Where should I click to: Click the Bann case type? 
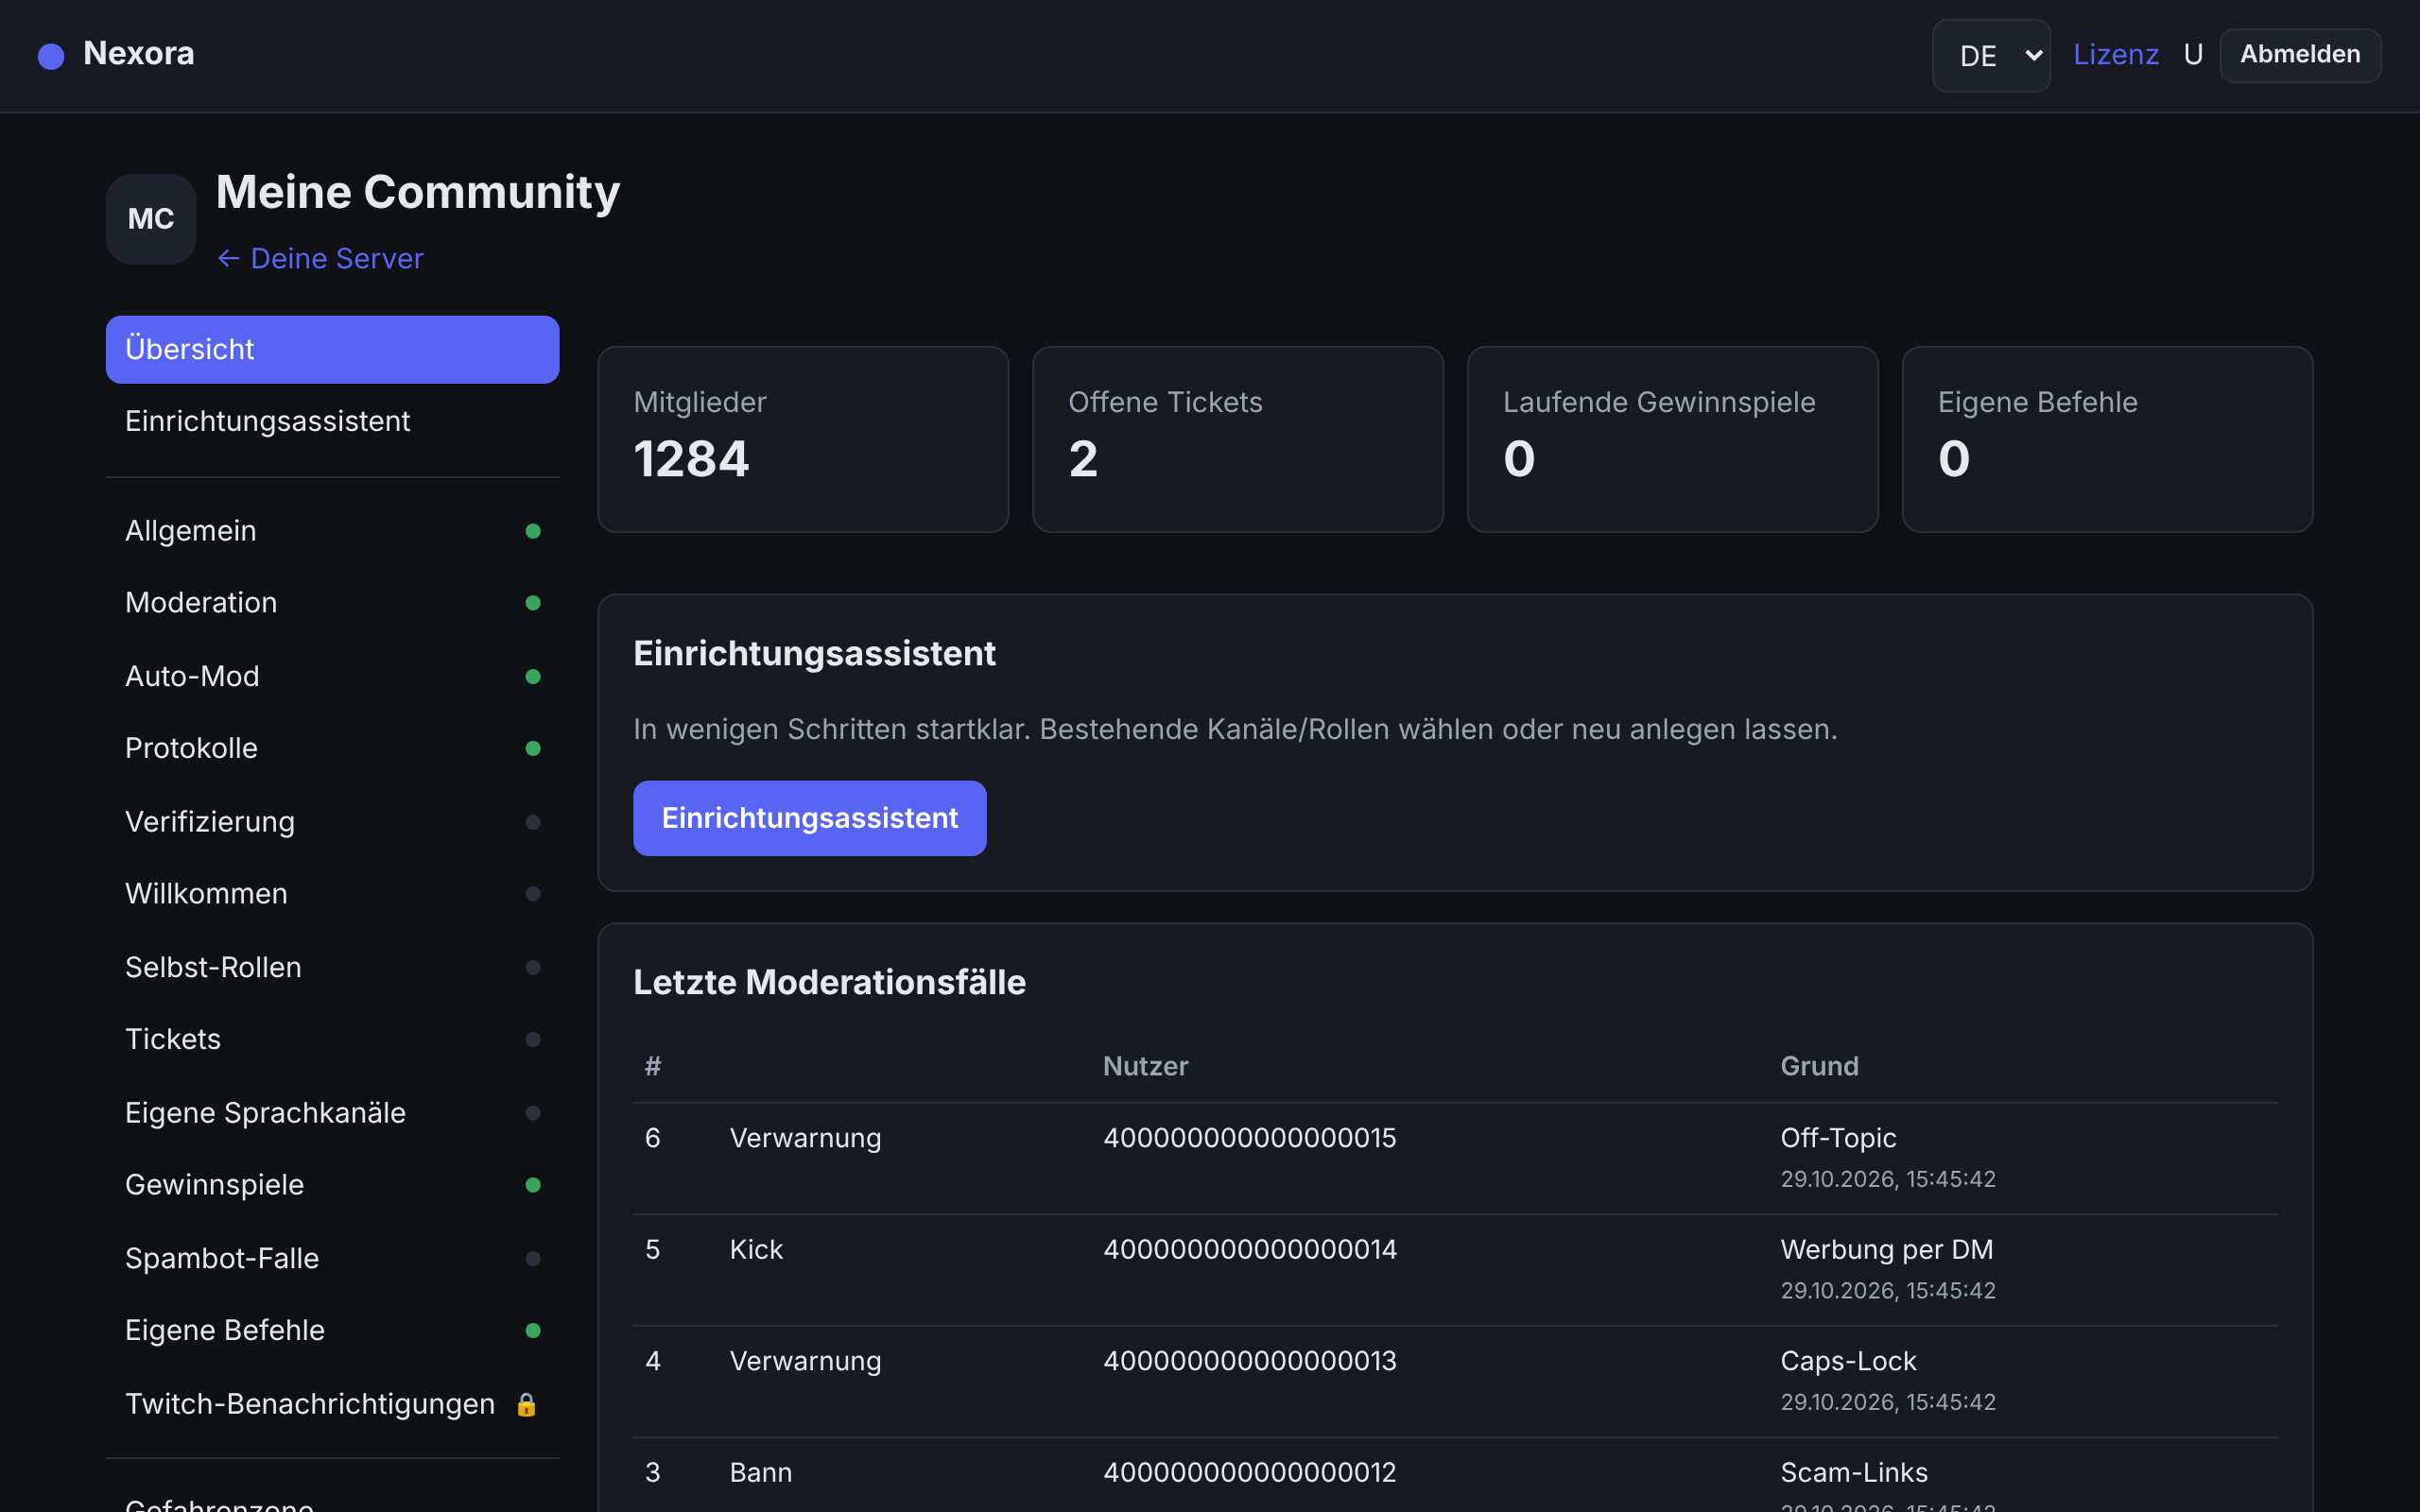(761, 1473)
